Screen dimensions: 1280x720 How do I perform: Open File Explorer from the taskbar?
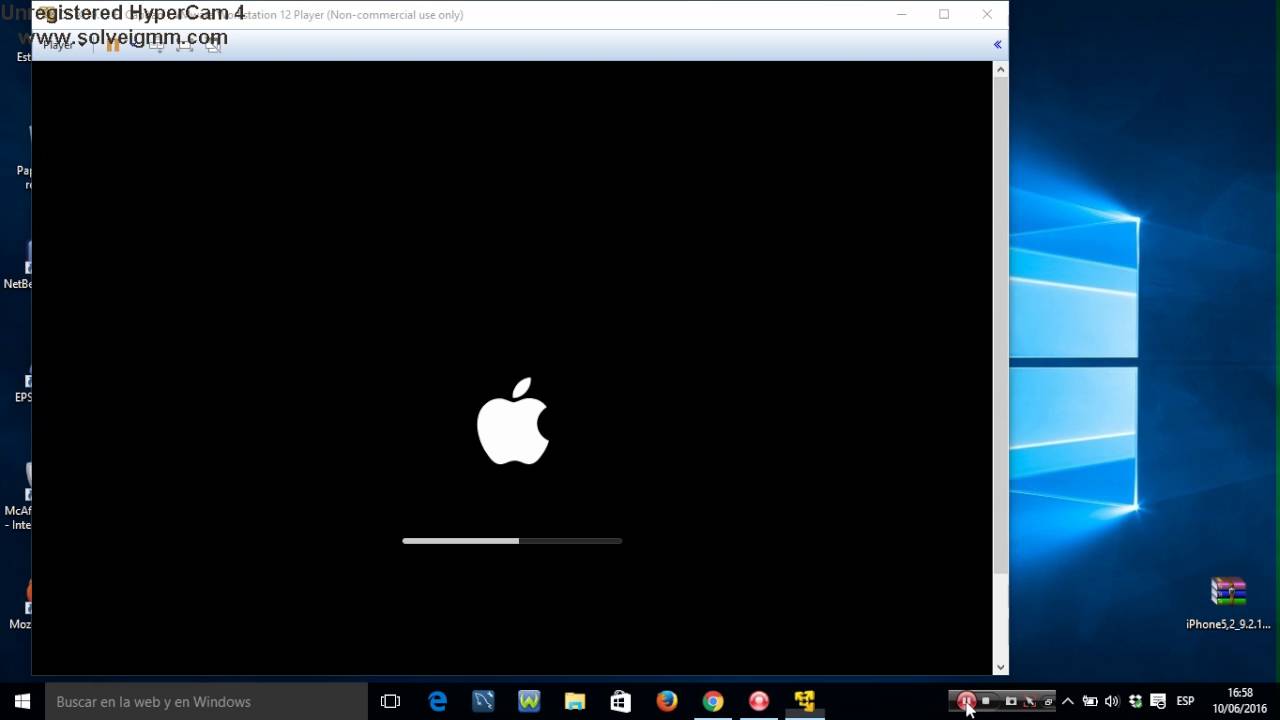tap(575, 702)
